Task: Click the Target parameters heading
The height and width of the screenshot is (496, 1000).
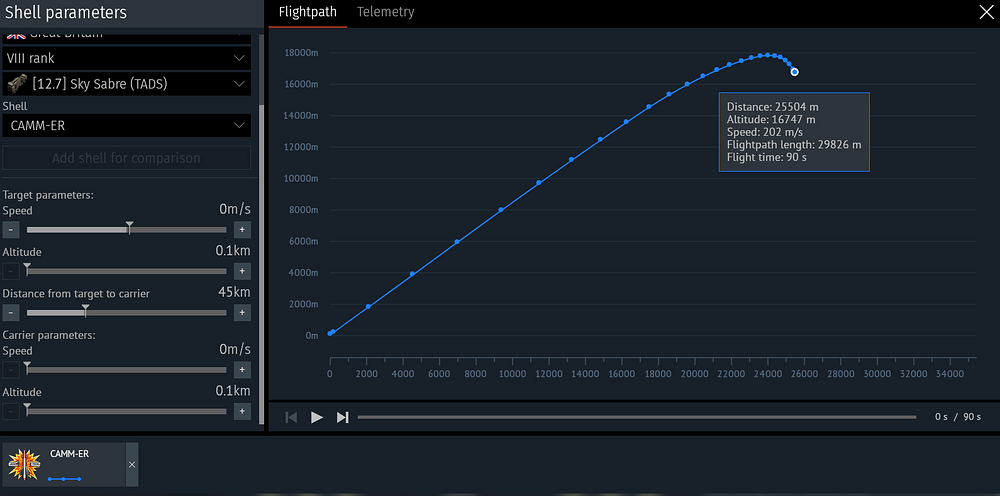Action: coord(48,195)
